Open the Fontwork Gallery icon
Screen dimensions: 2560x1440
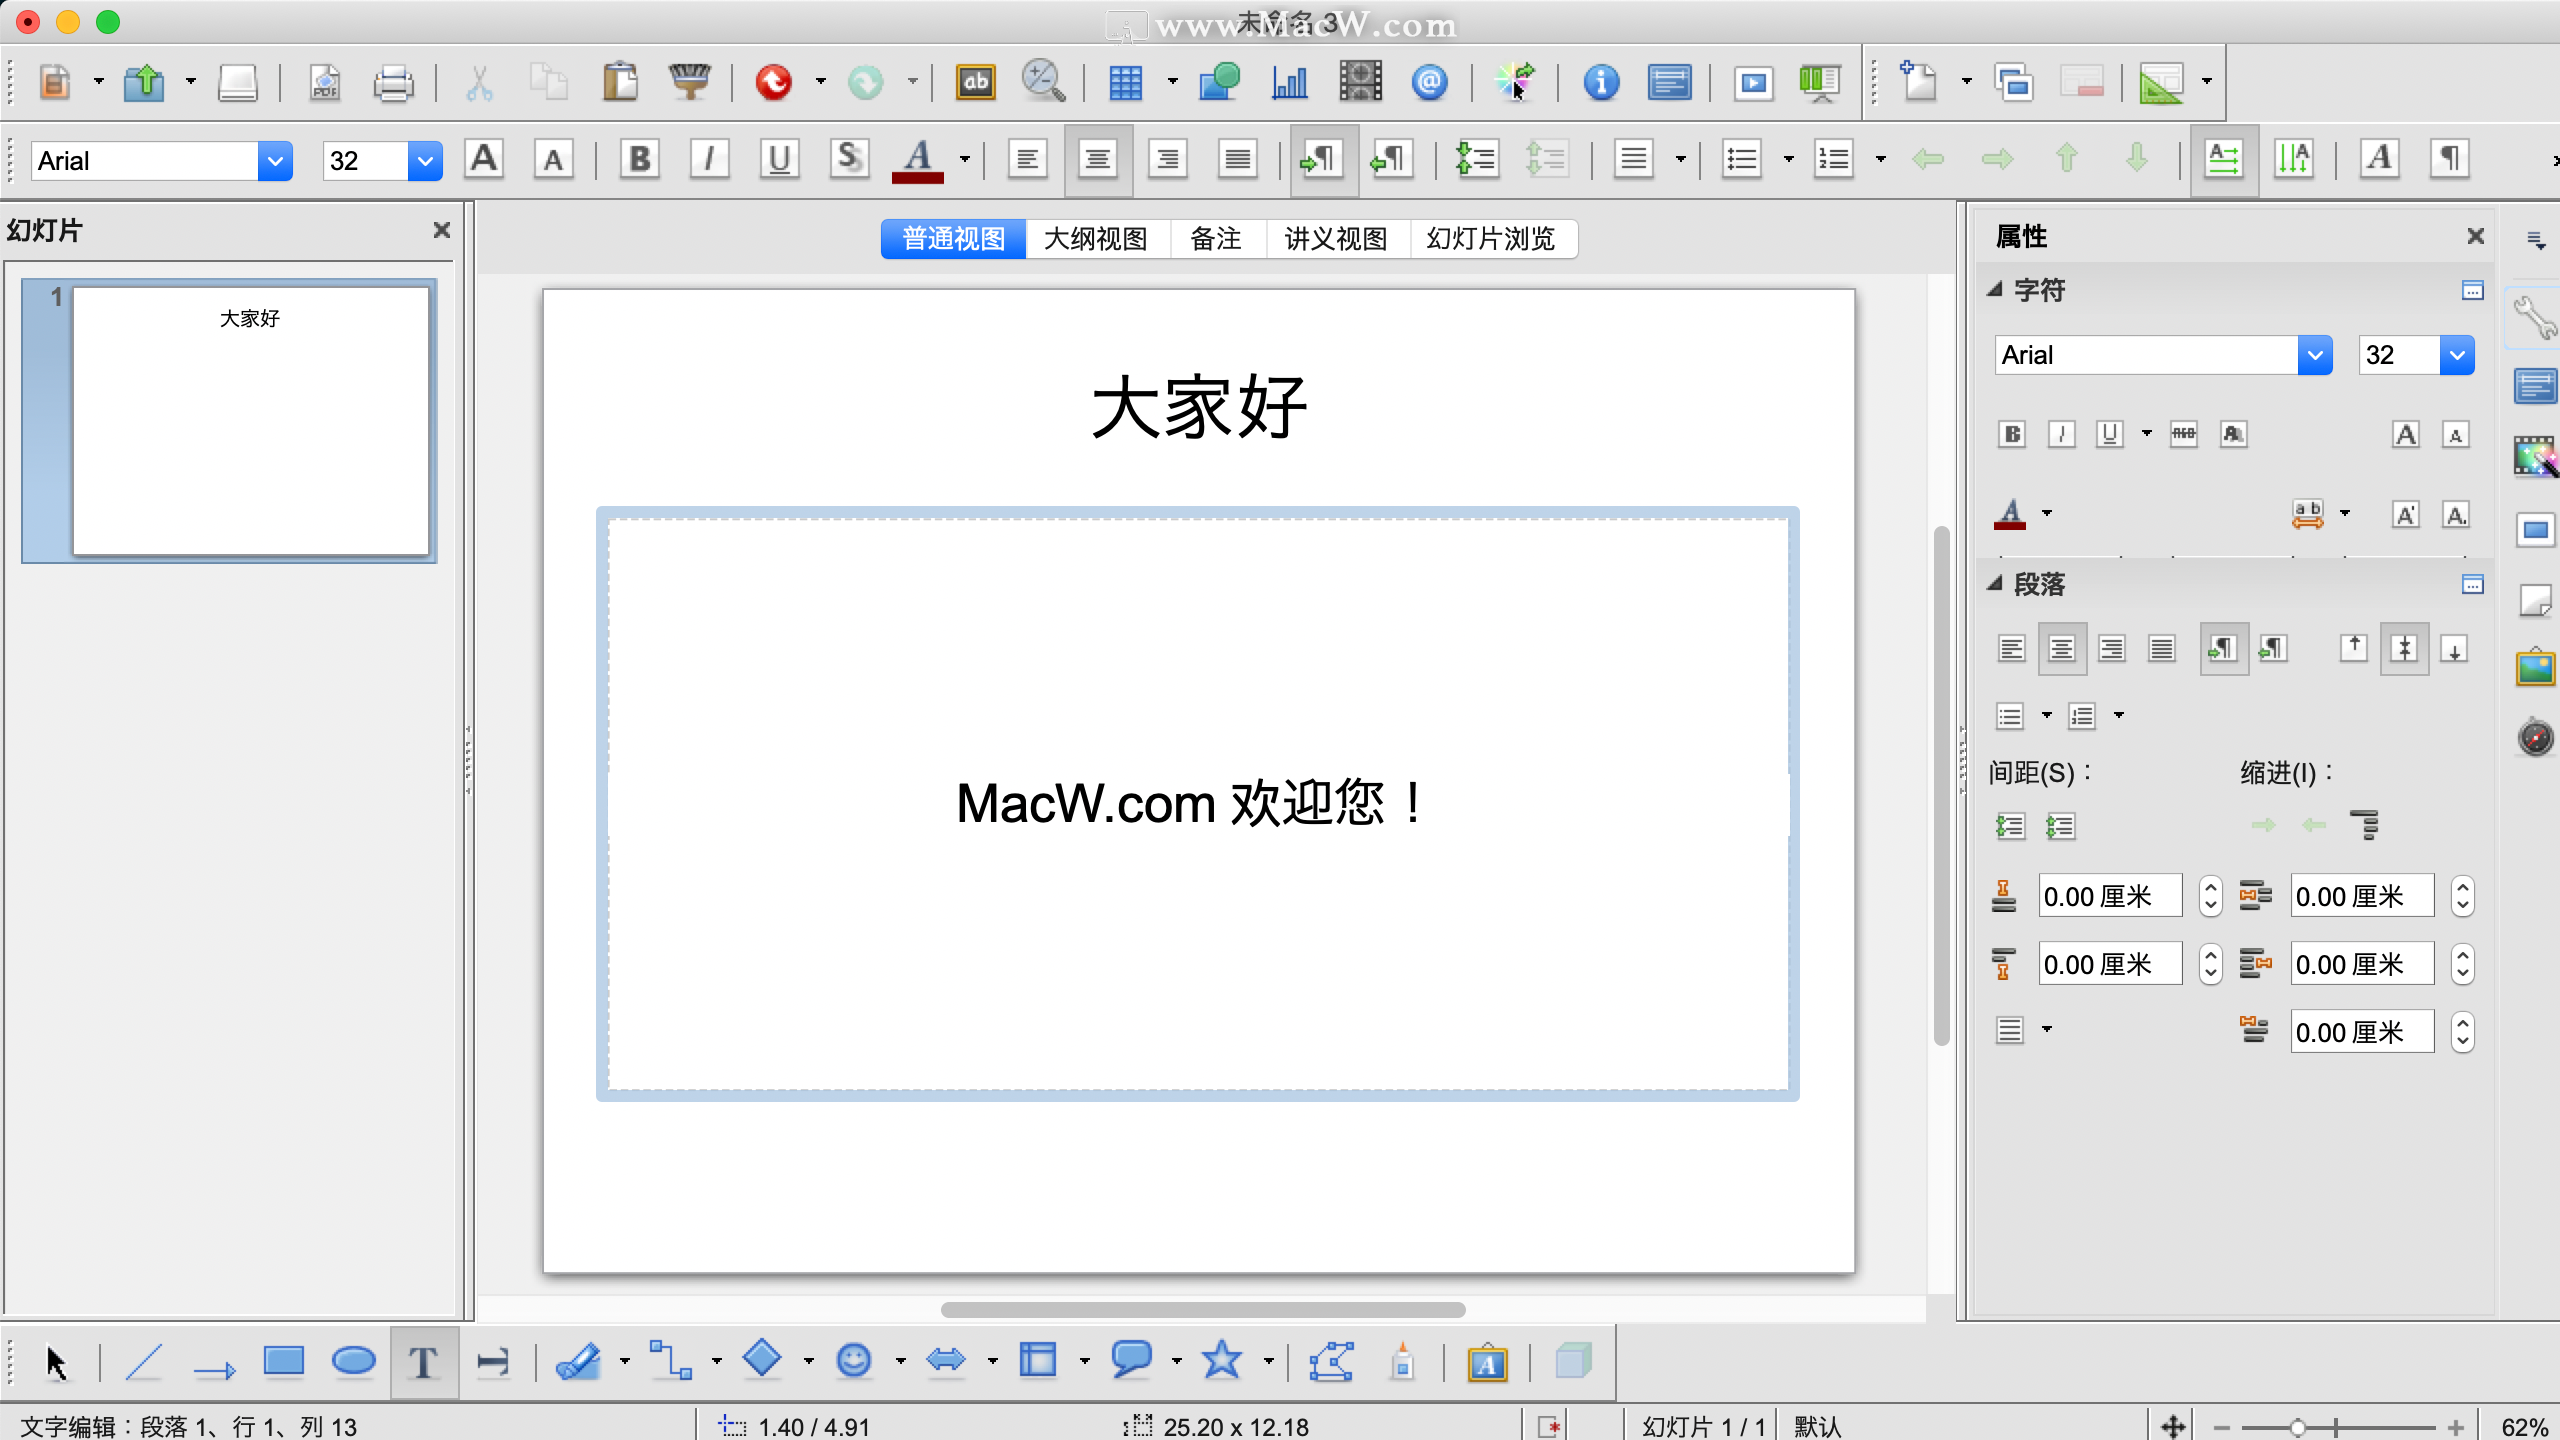coord(1487,1362)
